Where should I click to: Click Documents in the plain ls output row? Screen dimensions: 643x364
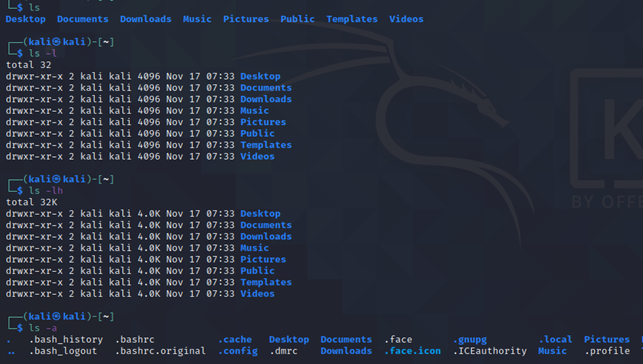point(82,19)
